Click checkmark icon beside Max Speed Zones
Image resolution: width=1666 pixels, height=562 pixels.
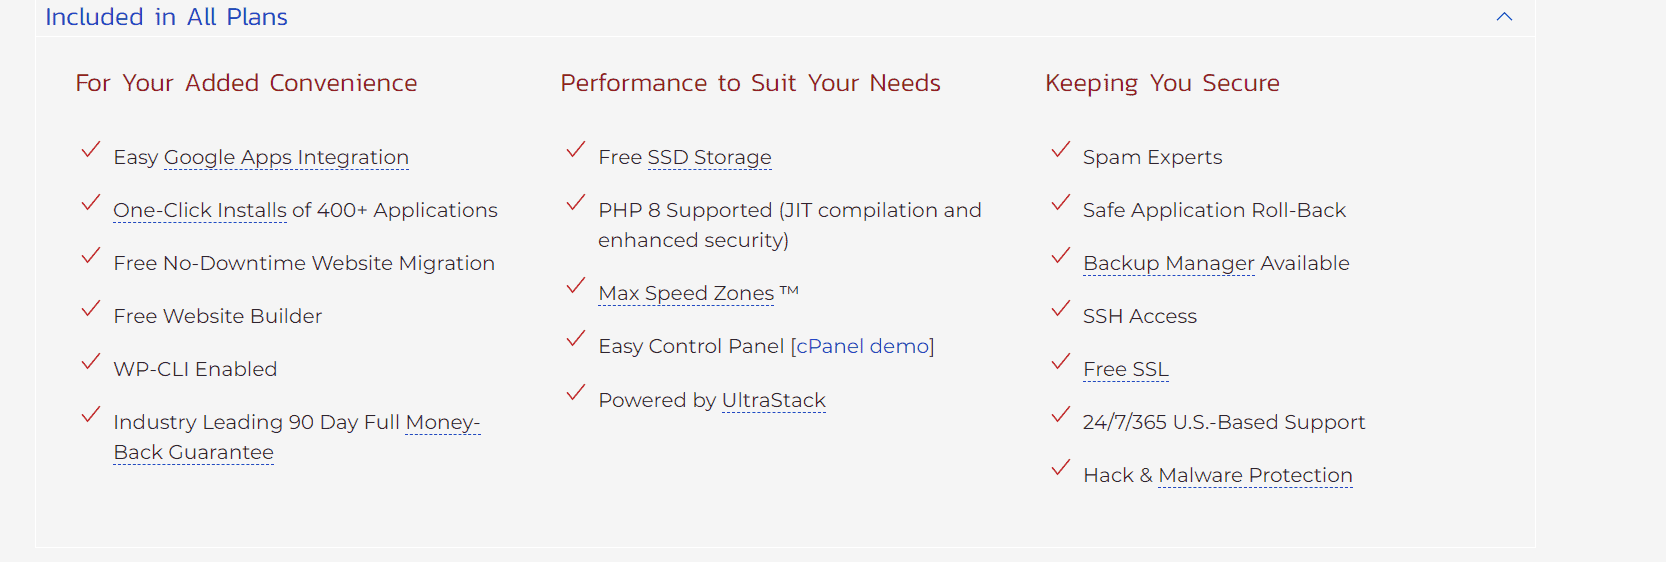576,286
